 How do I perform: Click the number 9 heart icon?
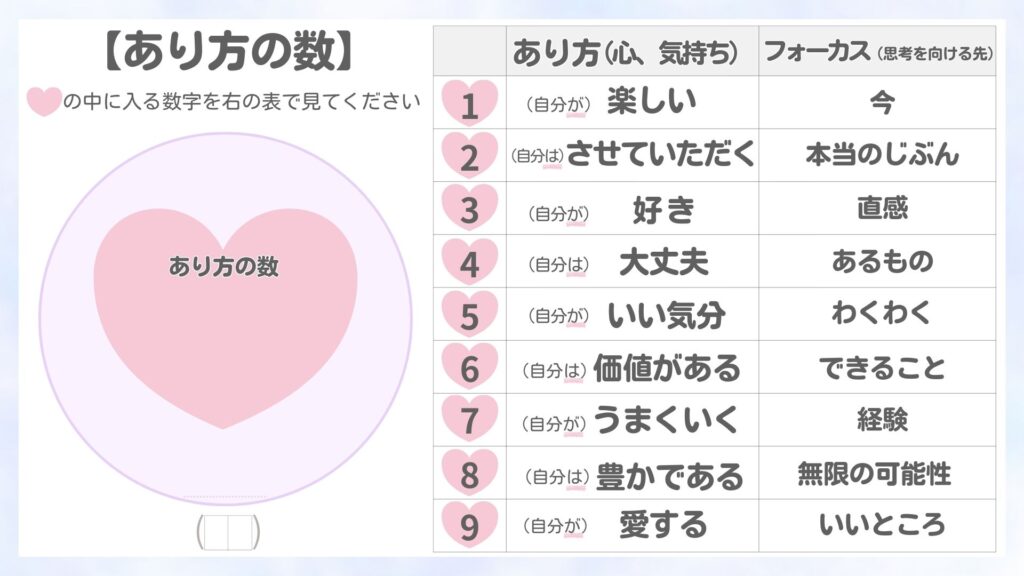(x=469, y=526)
